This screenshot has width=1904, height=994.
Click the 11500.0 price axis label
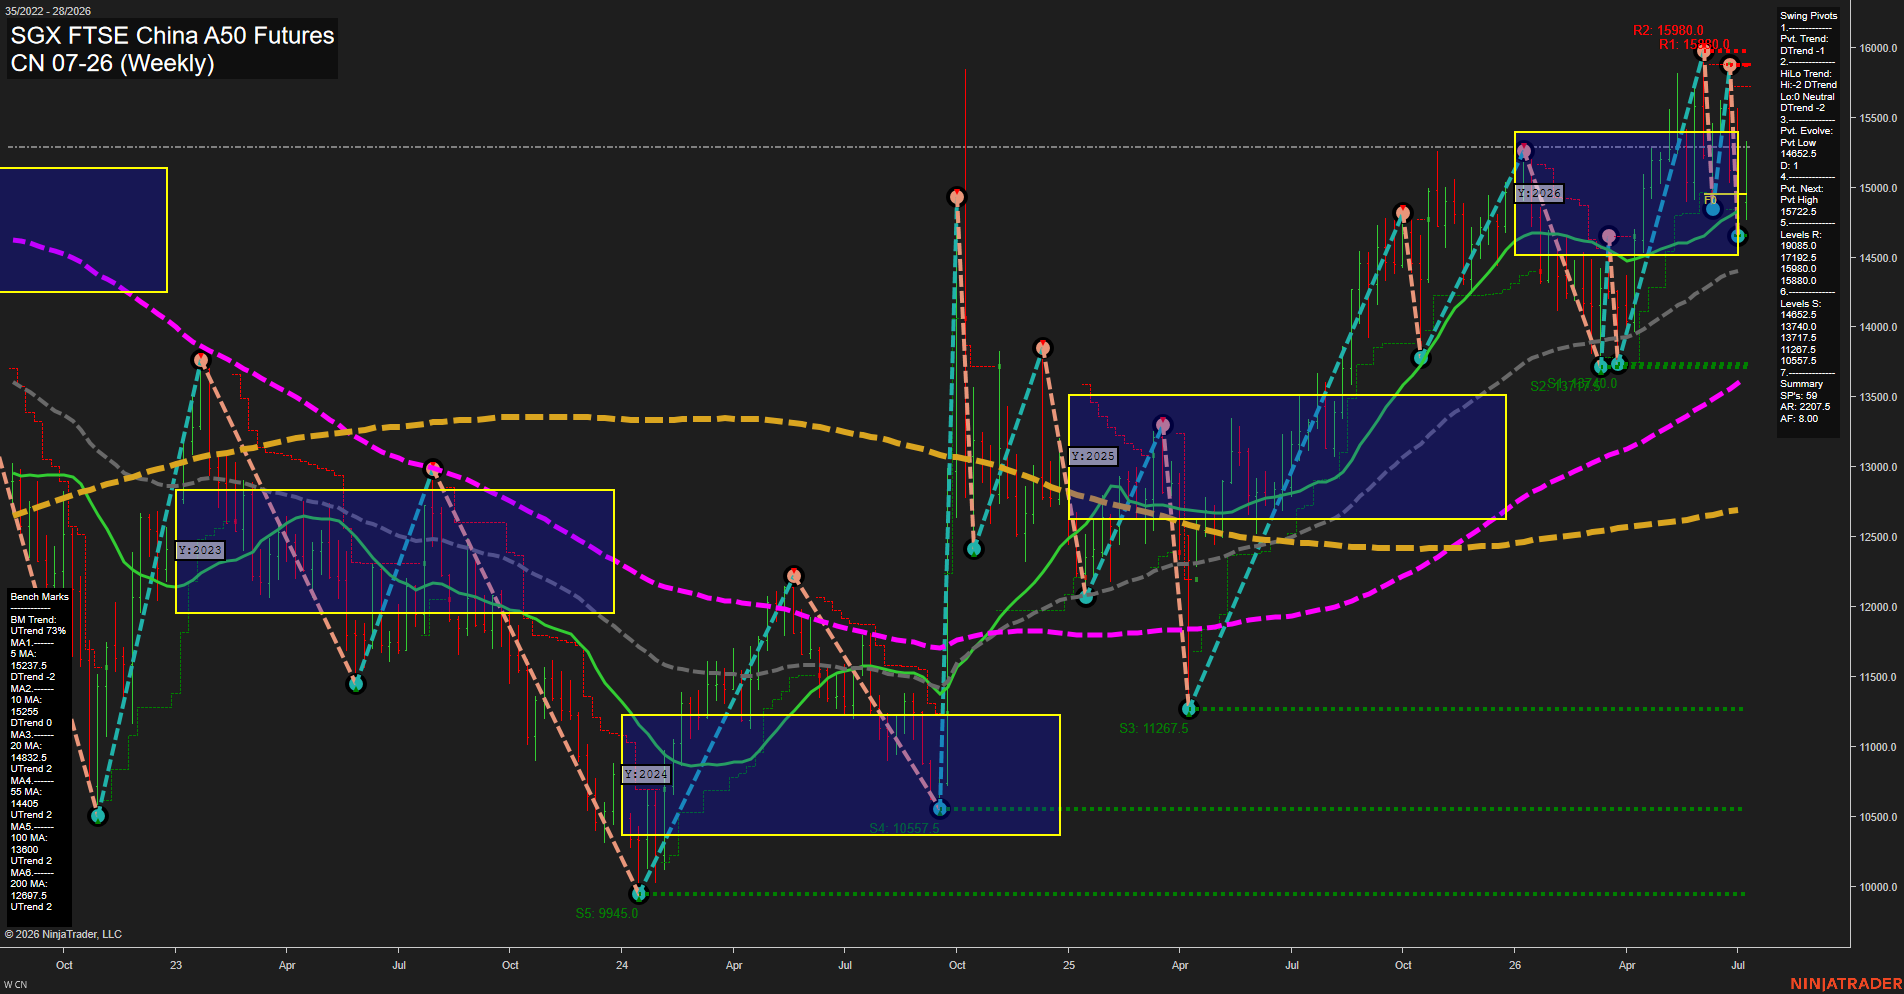1877,677
